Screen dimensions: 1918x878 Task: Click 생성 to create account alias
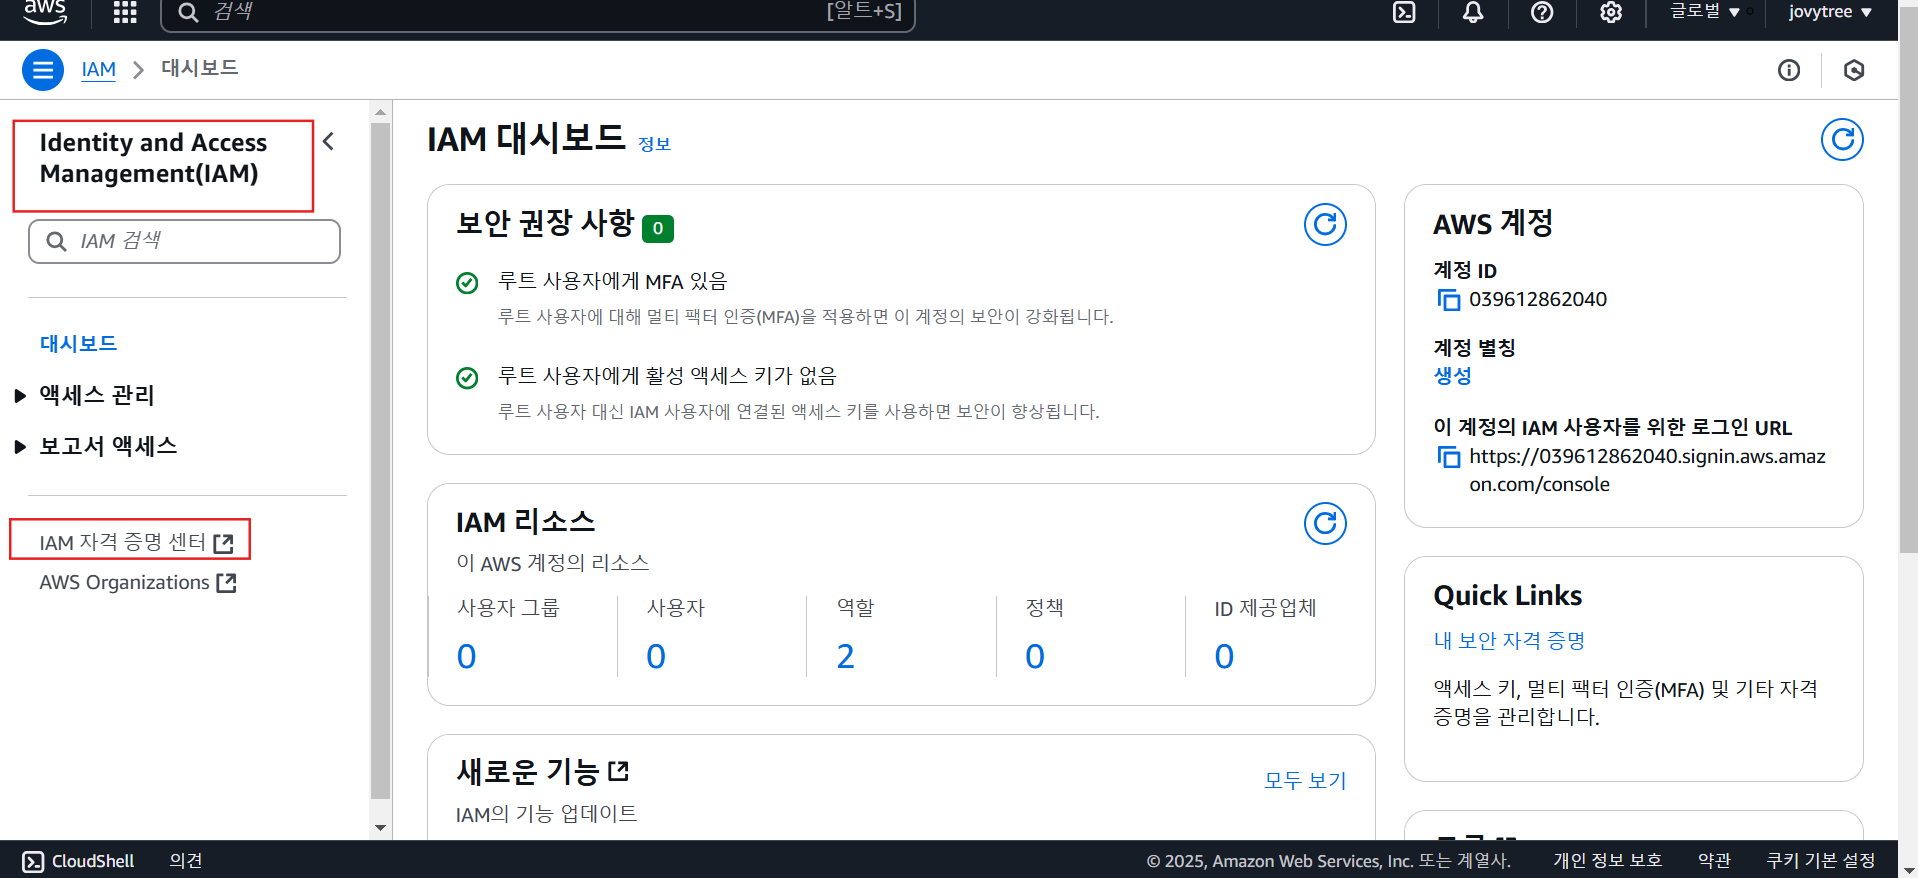[1453, 376]
